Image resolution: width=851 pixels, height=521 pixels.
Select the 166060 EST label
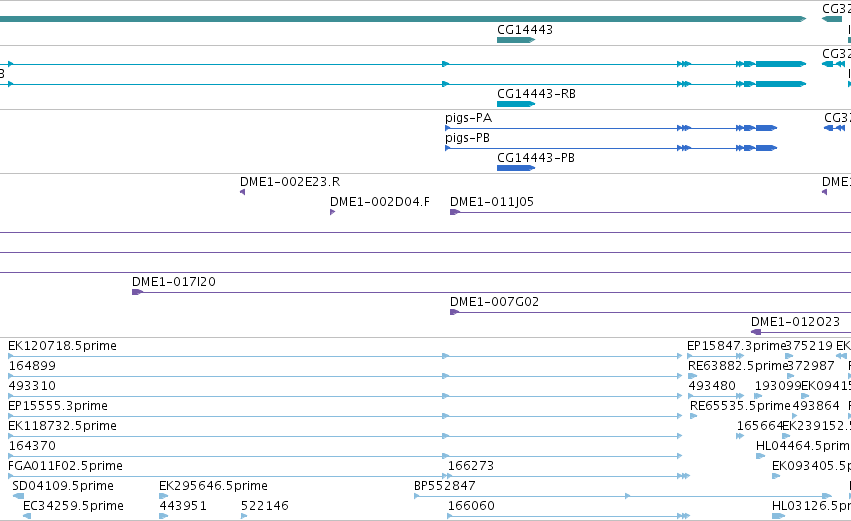point(471,506)
